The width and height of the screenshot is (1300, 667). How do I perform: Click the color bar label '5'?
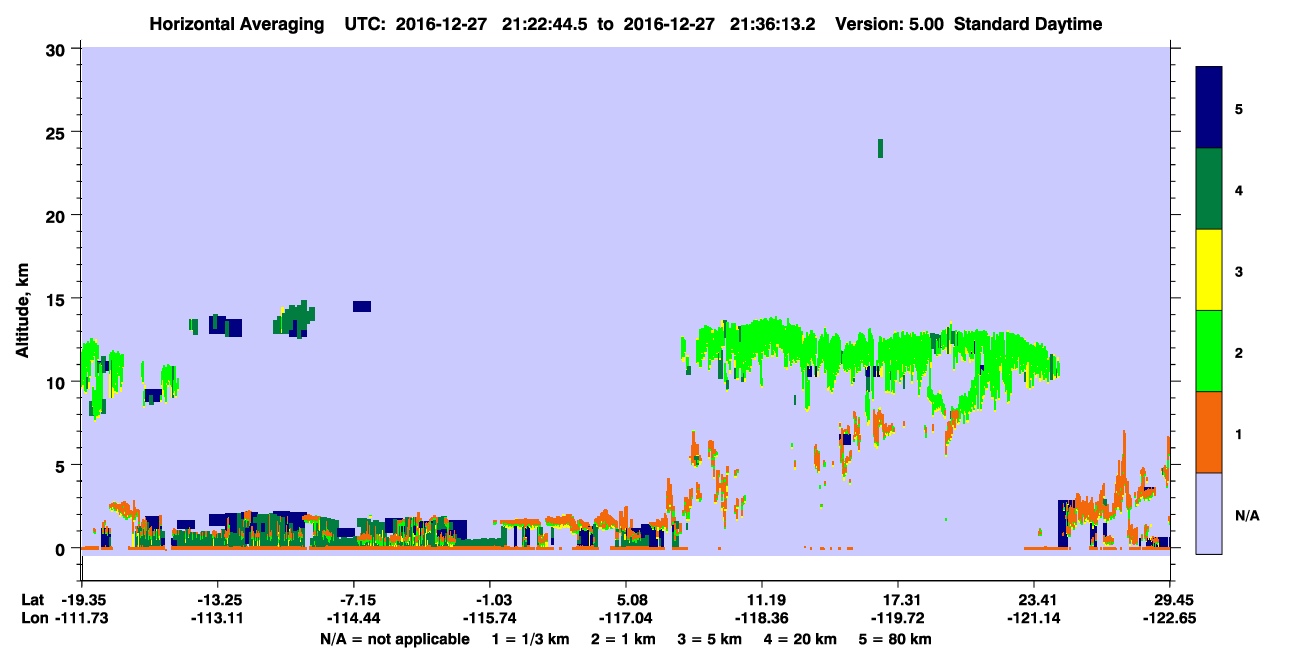pos(1239,108)
